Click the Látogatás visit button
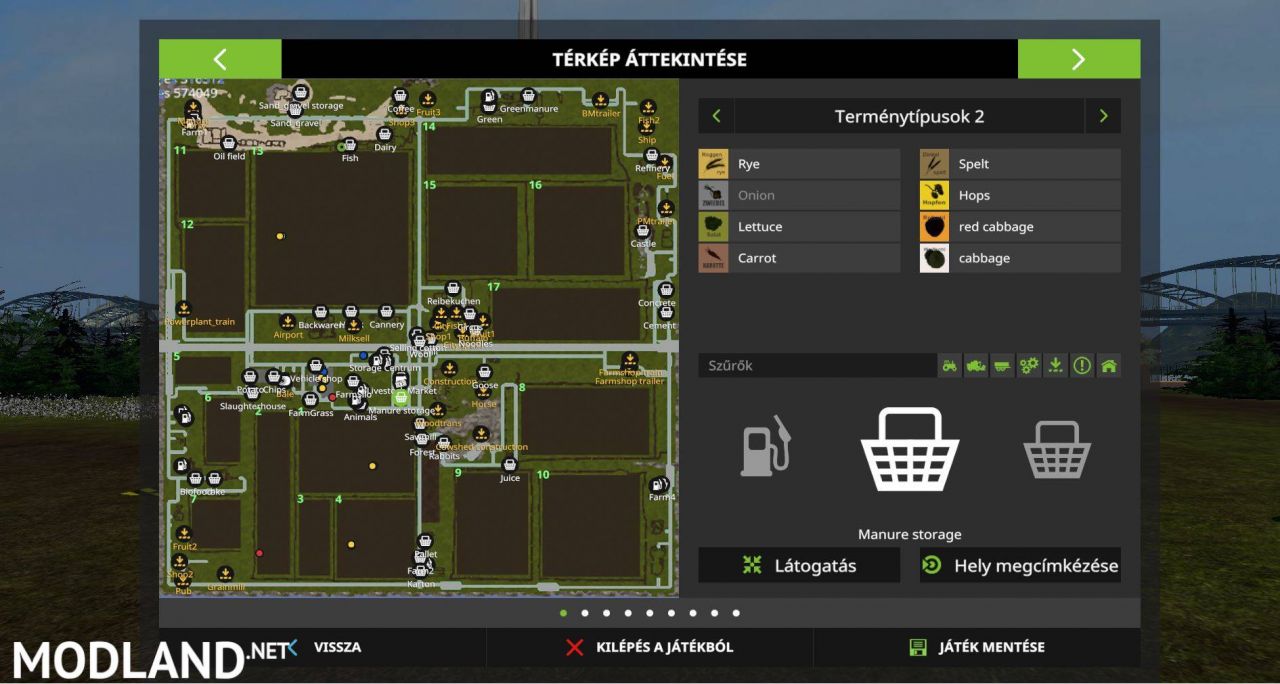This screenshot has height=684, width=1280. (799, 565)
